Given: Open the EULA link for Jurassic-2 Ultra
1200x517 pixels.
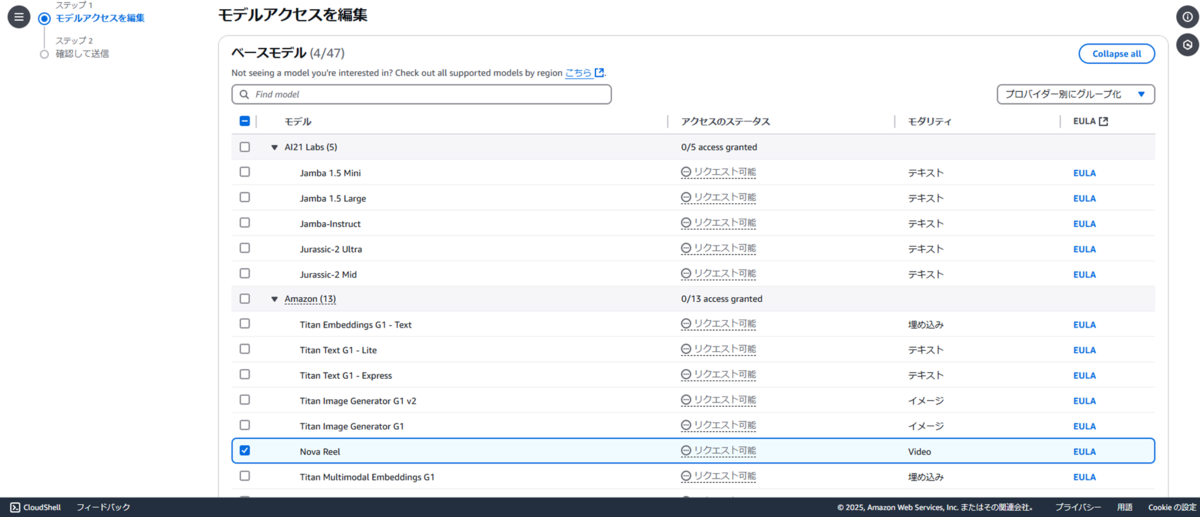Looking at the screenshot, I should [1084, 249].
